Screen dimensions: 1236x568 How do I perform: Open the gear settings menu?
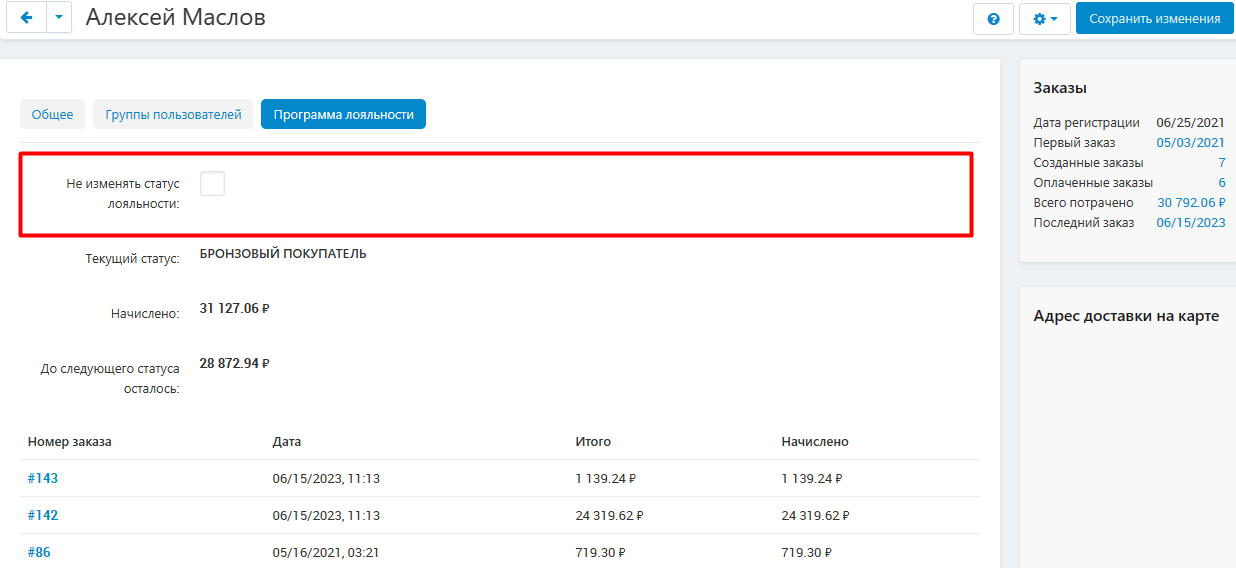point(1045,19)
